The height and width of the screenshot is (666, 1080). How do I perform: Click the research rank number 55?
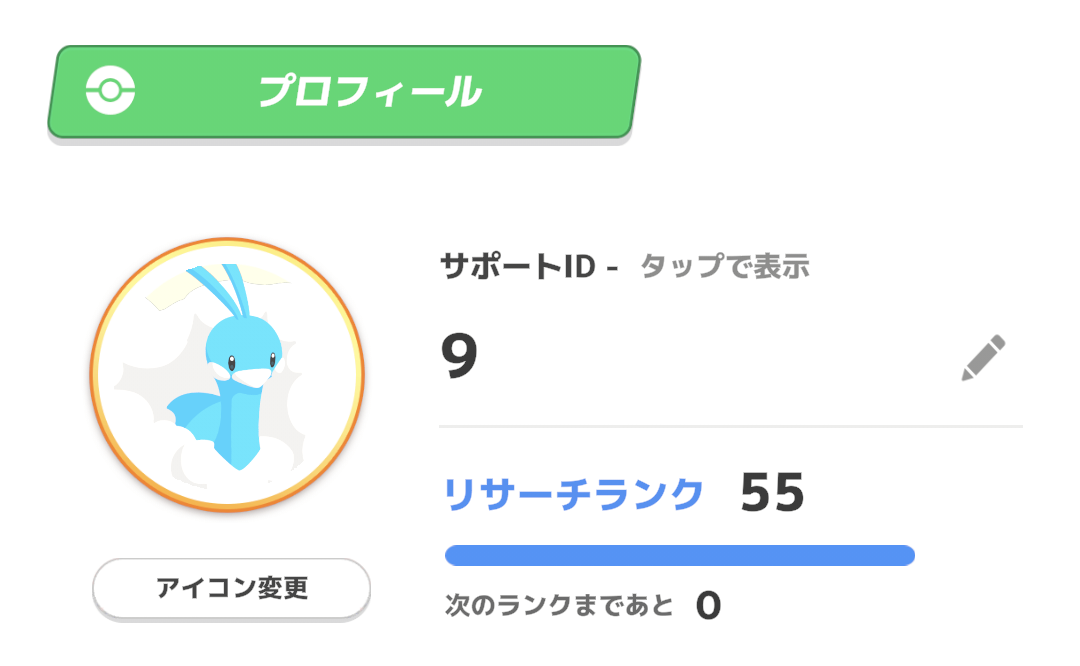coord(772,493)
